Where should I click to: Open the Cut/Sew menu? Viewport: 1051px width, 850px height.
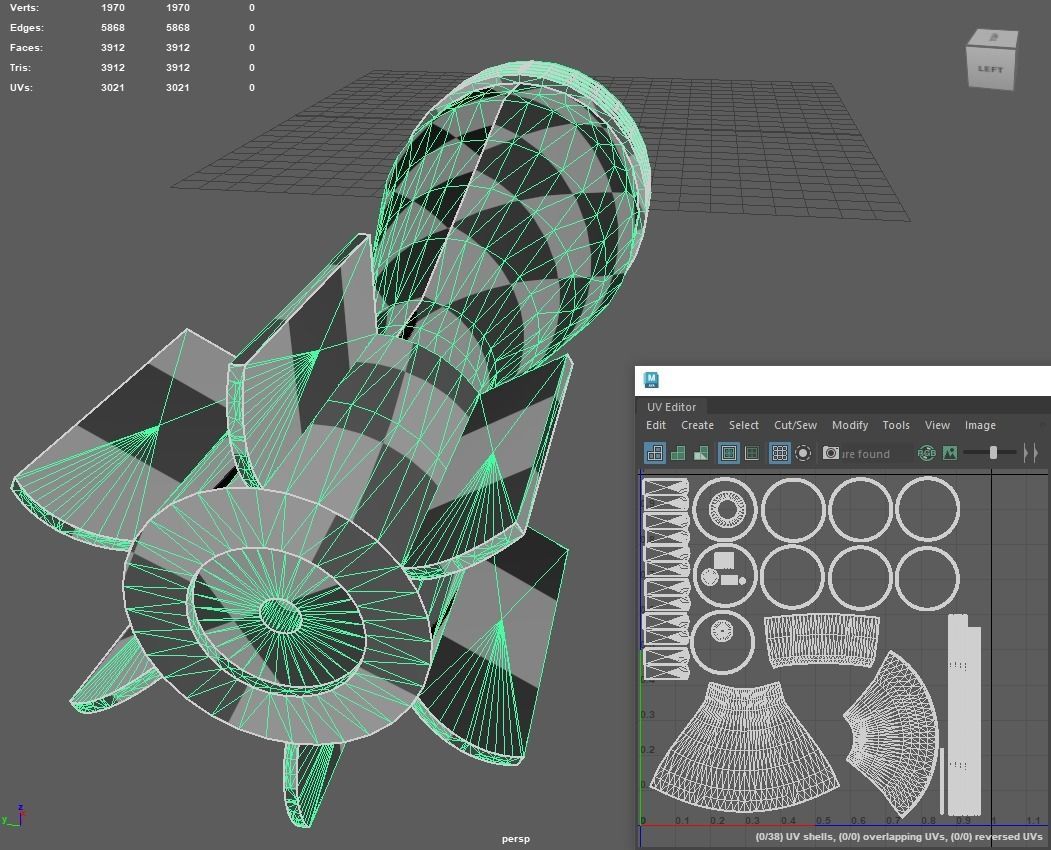[795, 425]
